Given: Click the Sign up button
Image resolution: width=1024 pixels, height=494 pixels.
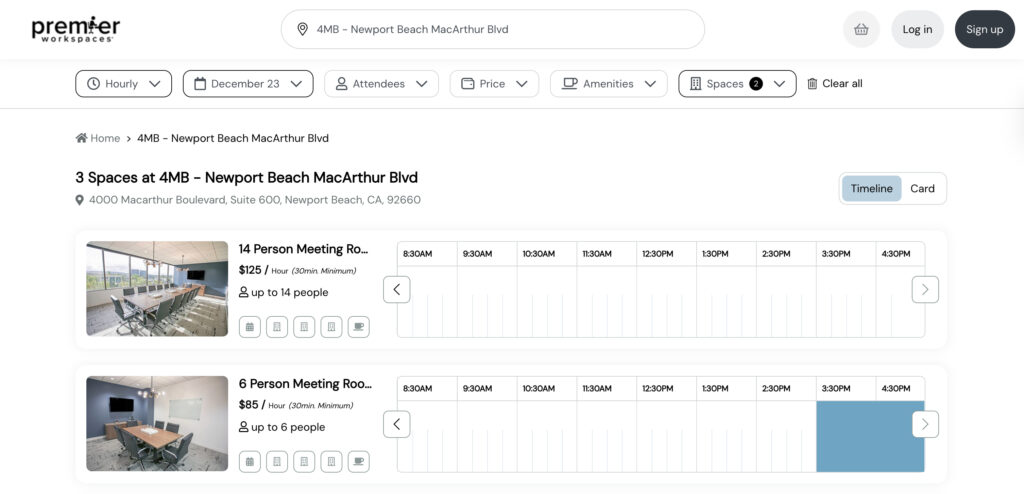Looking at the screenshot, I should click(x=984, y=29).
